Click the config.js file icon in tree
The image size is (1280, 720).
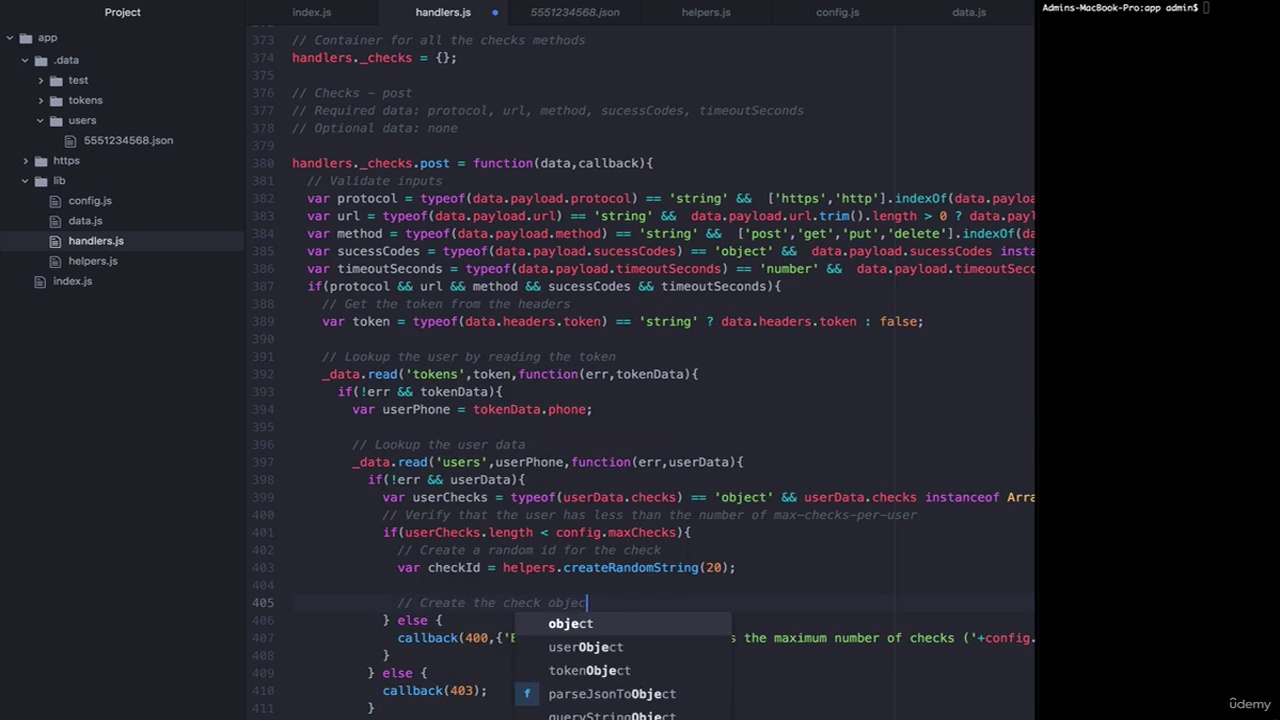tap(56, 201)
